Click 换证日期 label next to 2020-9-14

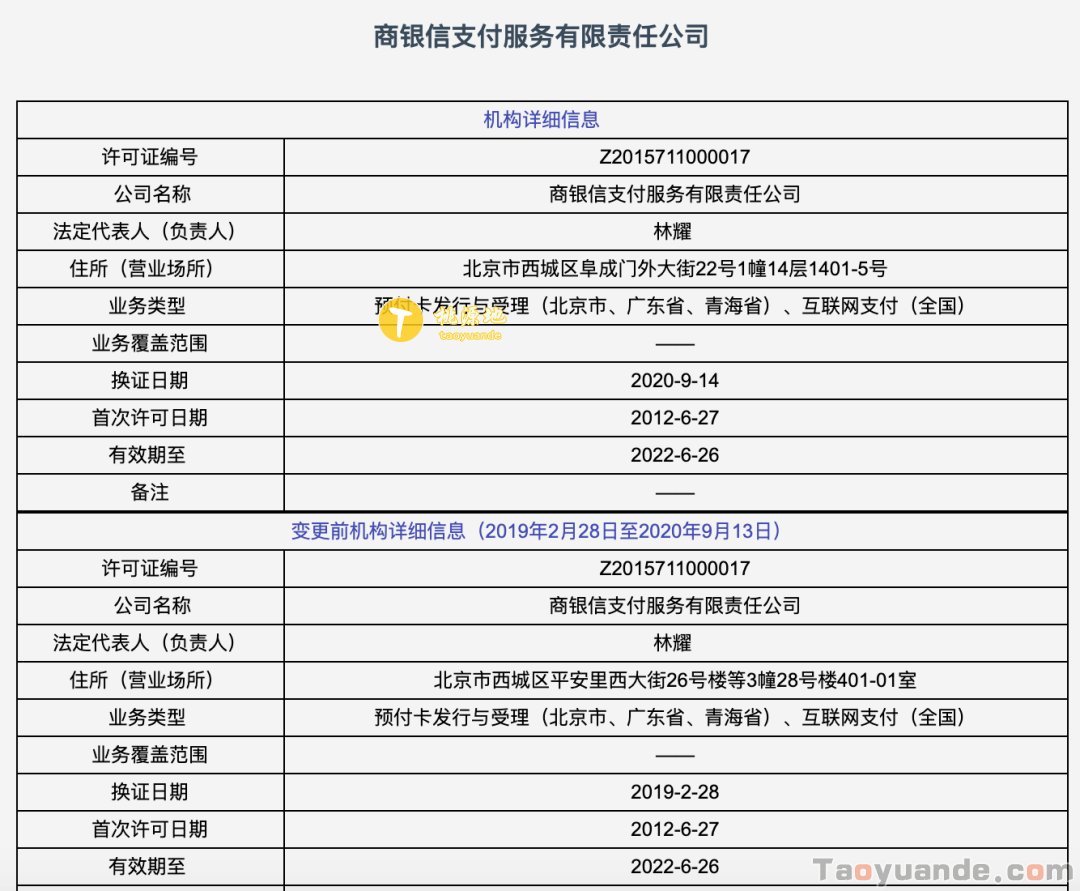point(149,381)
